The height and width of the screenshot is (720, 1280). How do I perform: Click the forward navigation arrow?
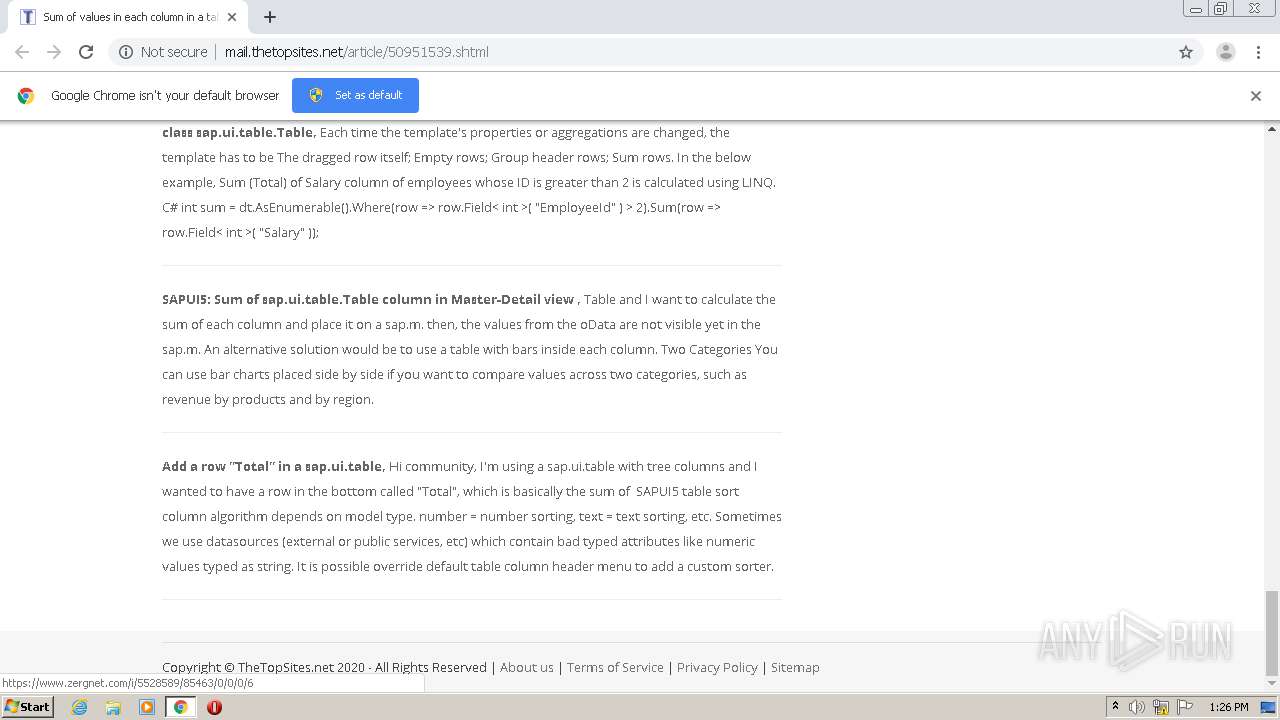click(x=54, y=52)
